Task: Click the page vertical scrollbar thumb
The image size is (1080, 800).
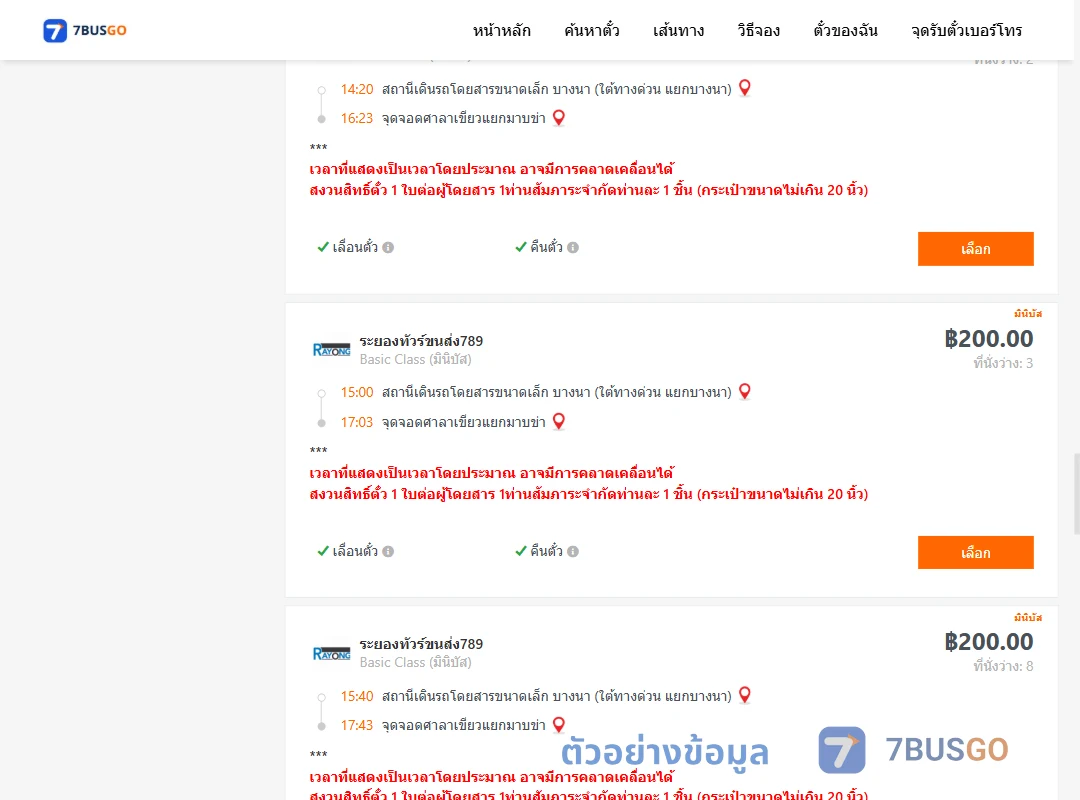Action: coord(1077,493)
